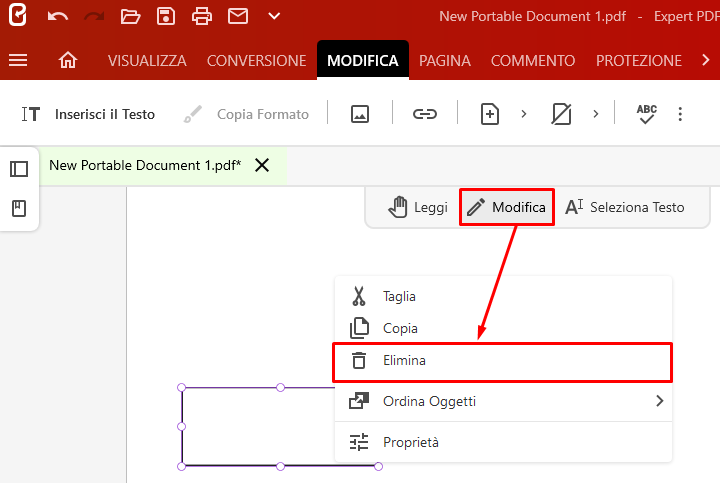Viewport: 720px width, 483px height.
Task: Click the top-left handle of the selected box
Action: point(181,388)
